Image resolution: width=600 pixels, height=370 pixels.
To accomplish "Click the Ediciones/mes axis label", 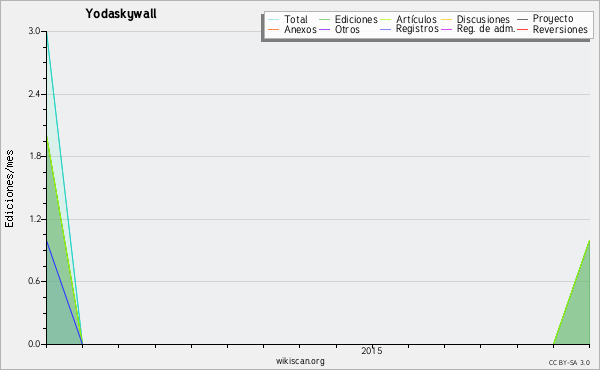I will tap(9, 189).
